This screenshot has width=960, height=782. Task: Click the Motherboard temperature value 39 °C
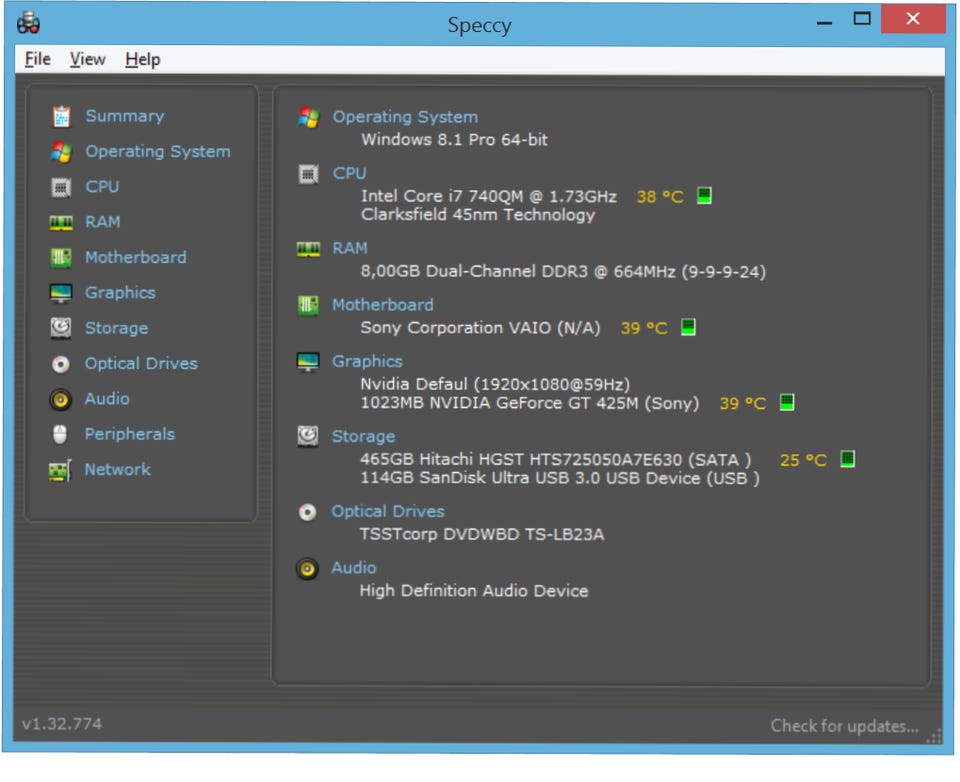click(643, 328)
